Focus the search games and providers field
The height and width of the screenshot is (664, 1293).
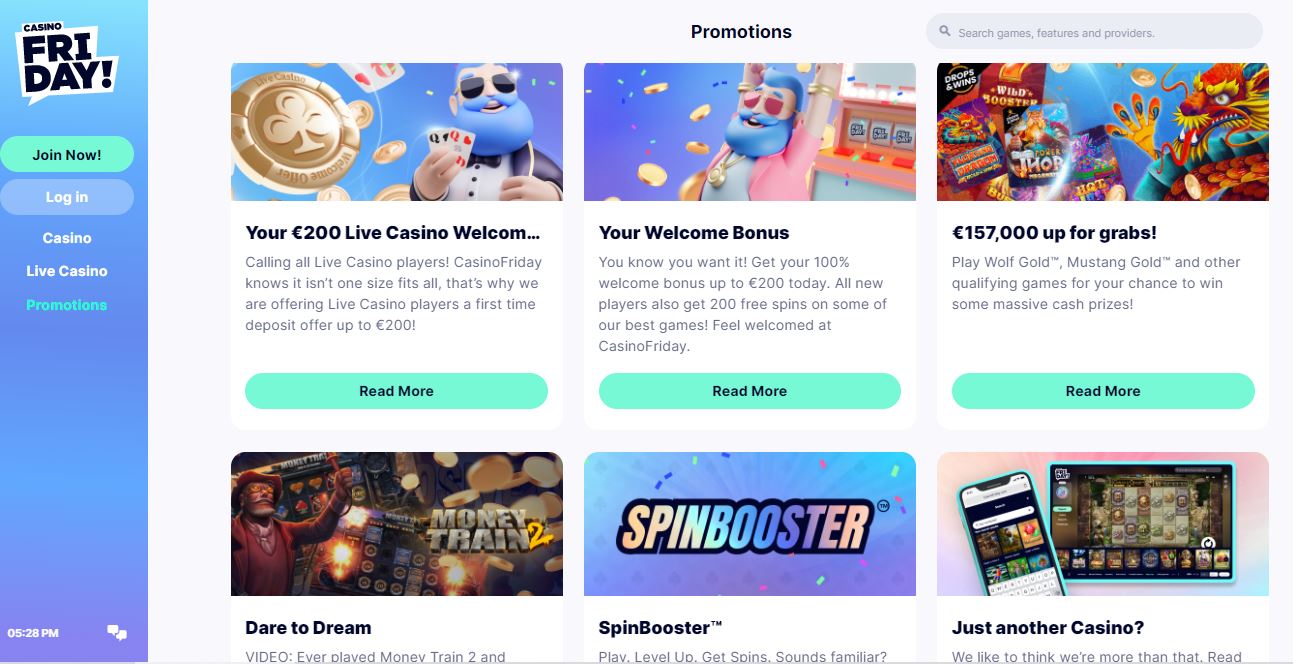coord(1094,32)
